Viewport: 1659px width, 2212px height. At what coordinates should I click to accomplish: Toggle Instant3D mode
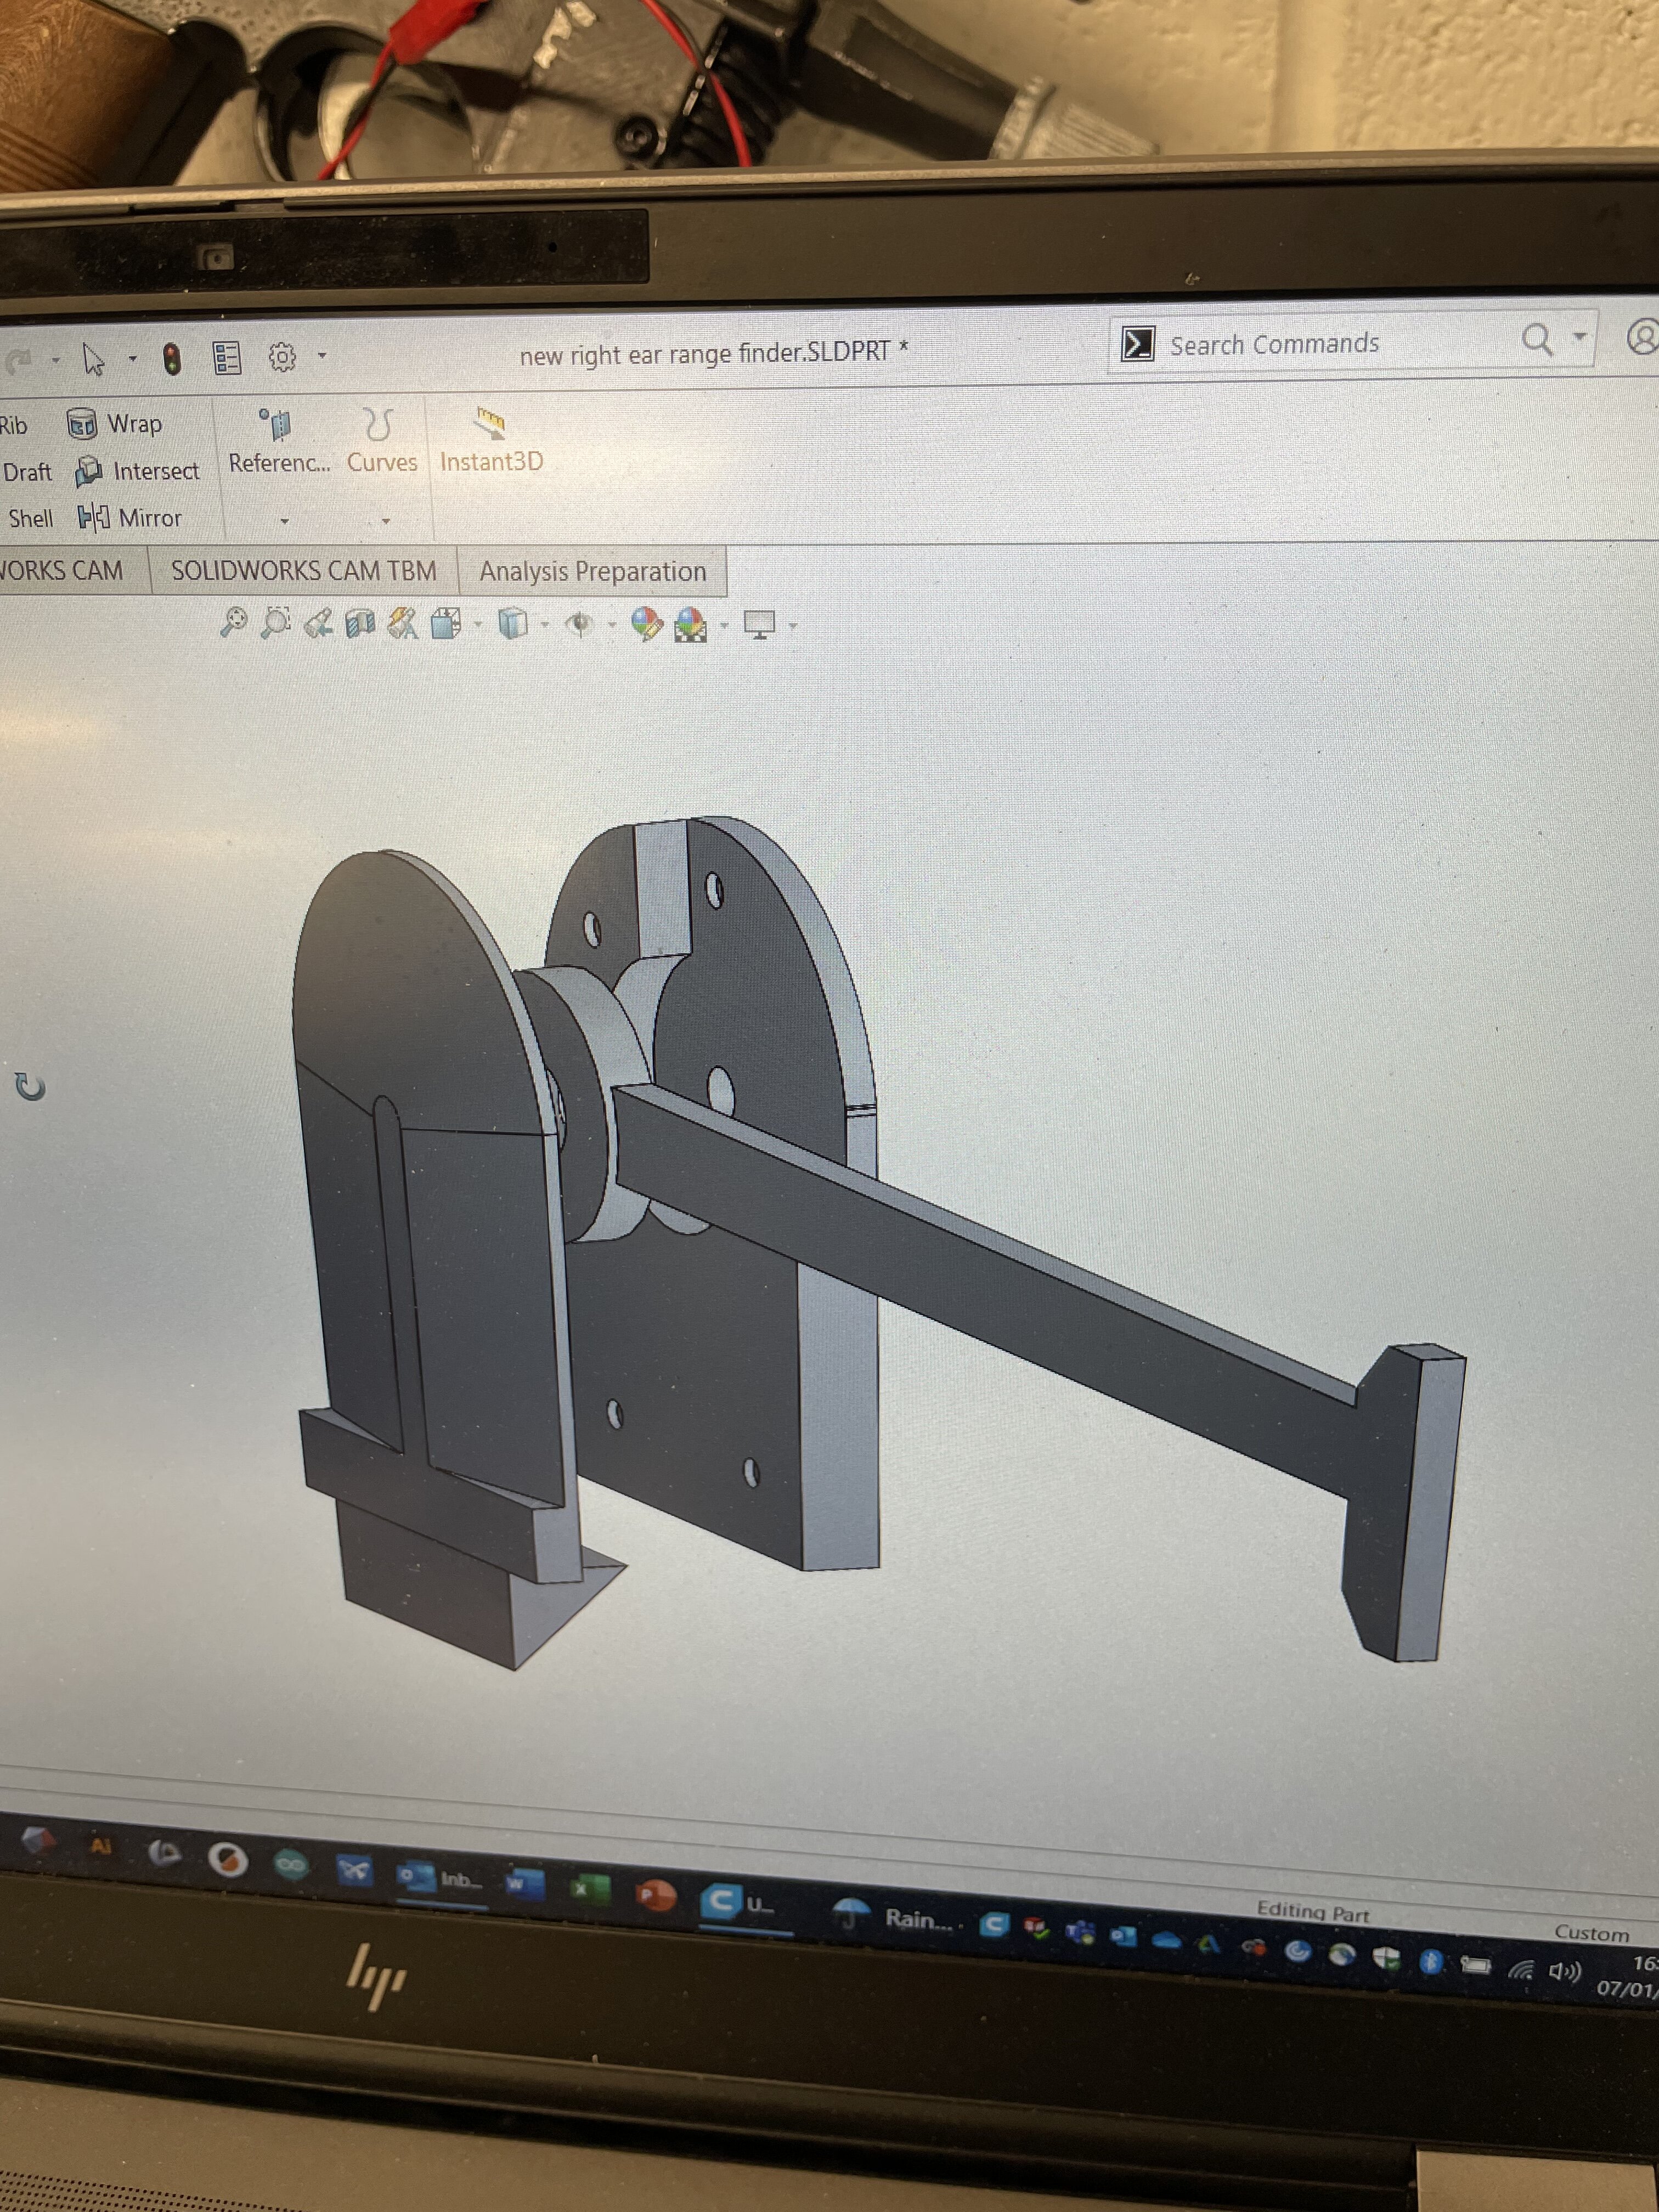tap(491, 440)
